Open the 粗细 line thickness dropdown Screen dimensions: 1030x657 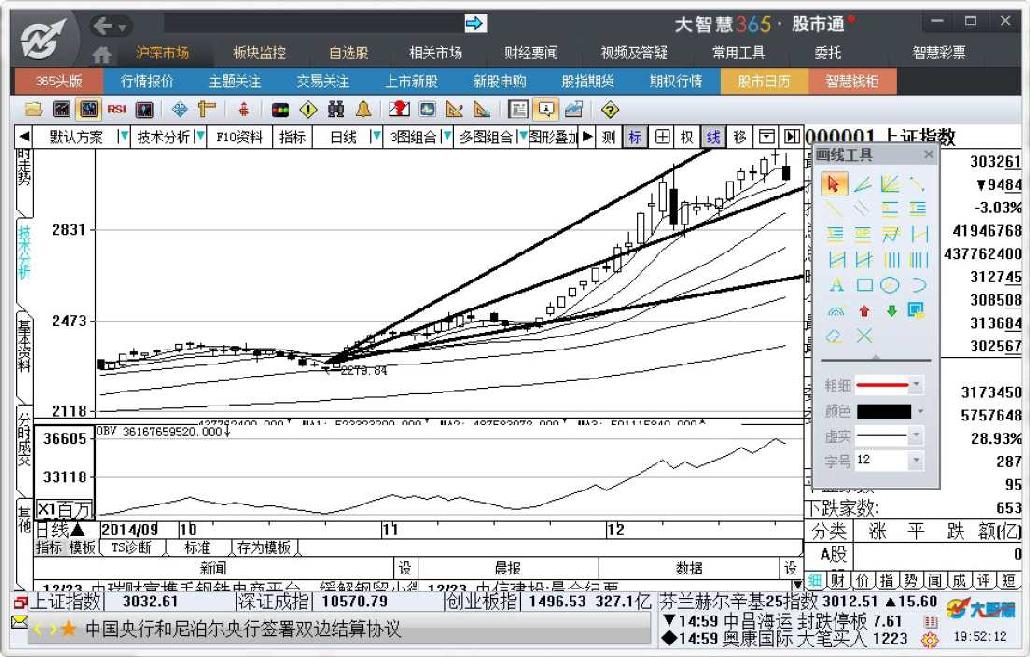pos(916,385)
